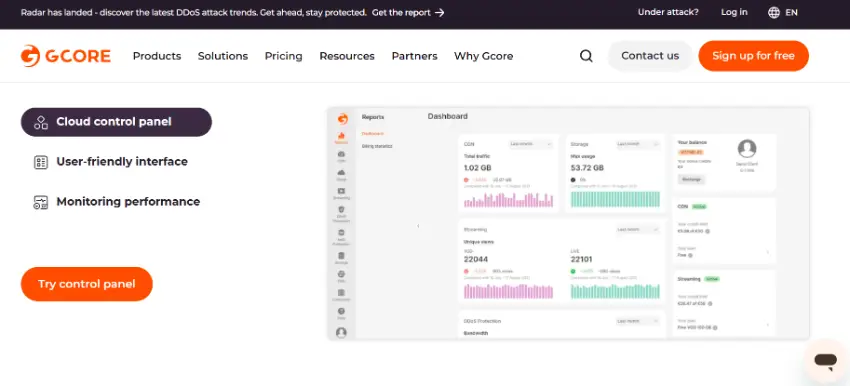This screenshot has width=850, height=386.
Task: Click Sign up for free button
Action: [x=754, y=56]
